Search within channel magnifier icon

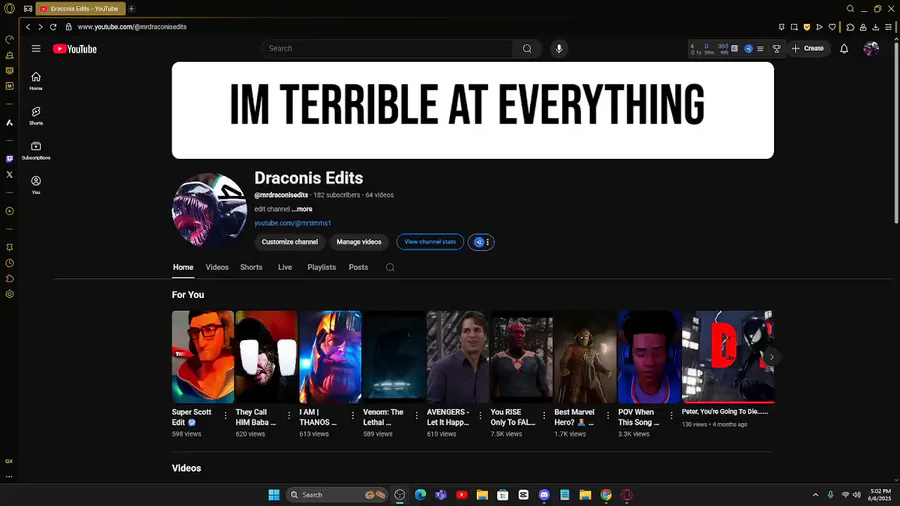point(390,267)
